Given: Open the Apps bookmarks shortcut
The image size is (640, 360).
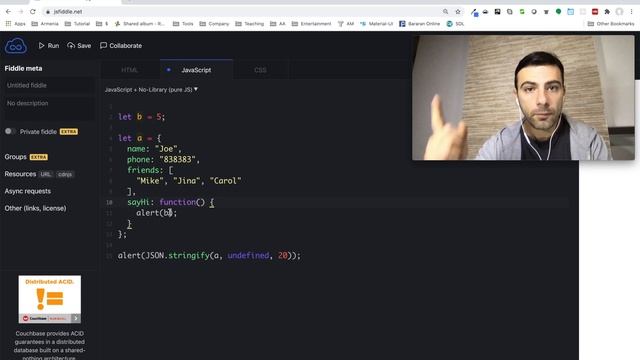Looking at the screenshot, I should pos(16,24).
